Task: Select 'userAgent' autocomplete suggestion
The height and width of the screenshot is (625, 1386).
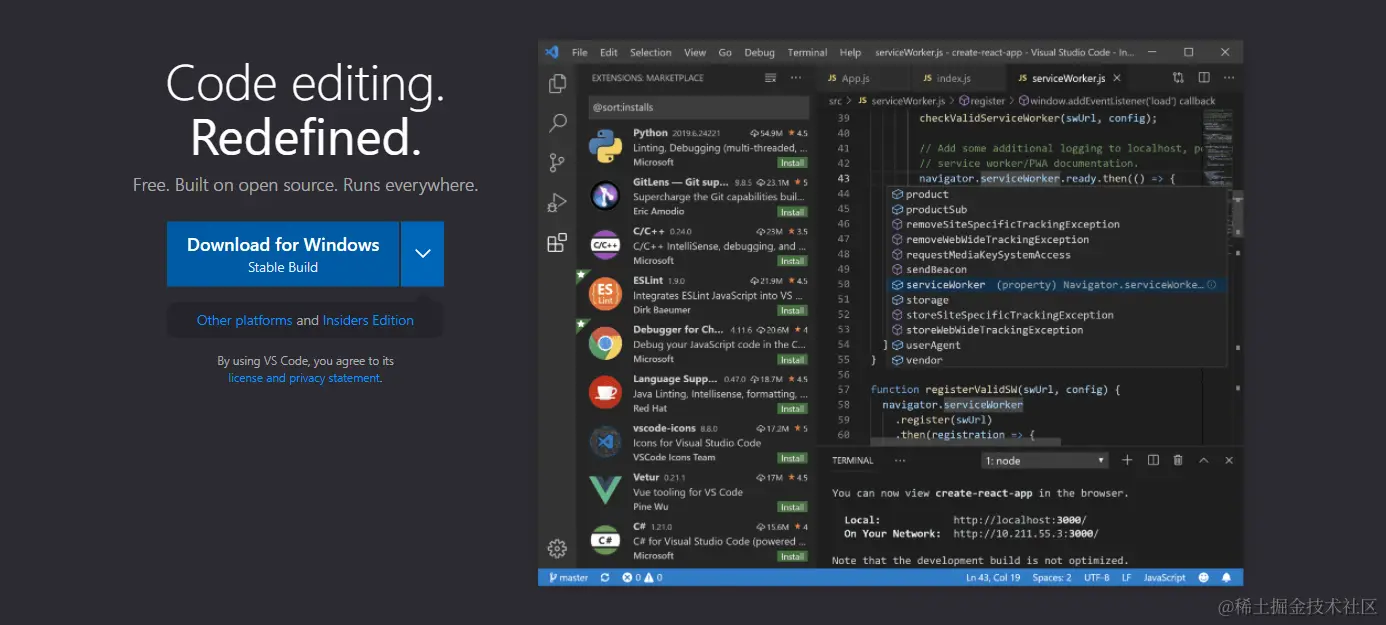Action: (1056, 345)
